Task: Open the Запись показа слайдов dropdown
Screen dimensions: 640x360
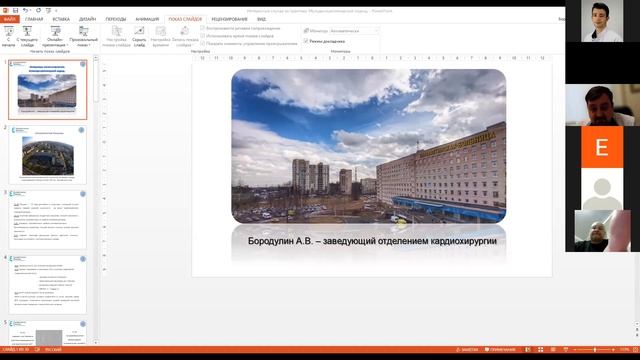Action: tap(184, 36)
